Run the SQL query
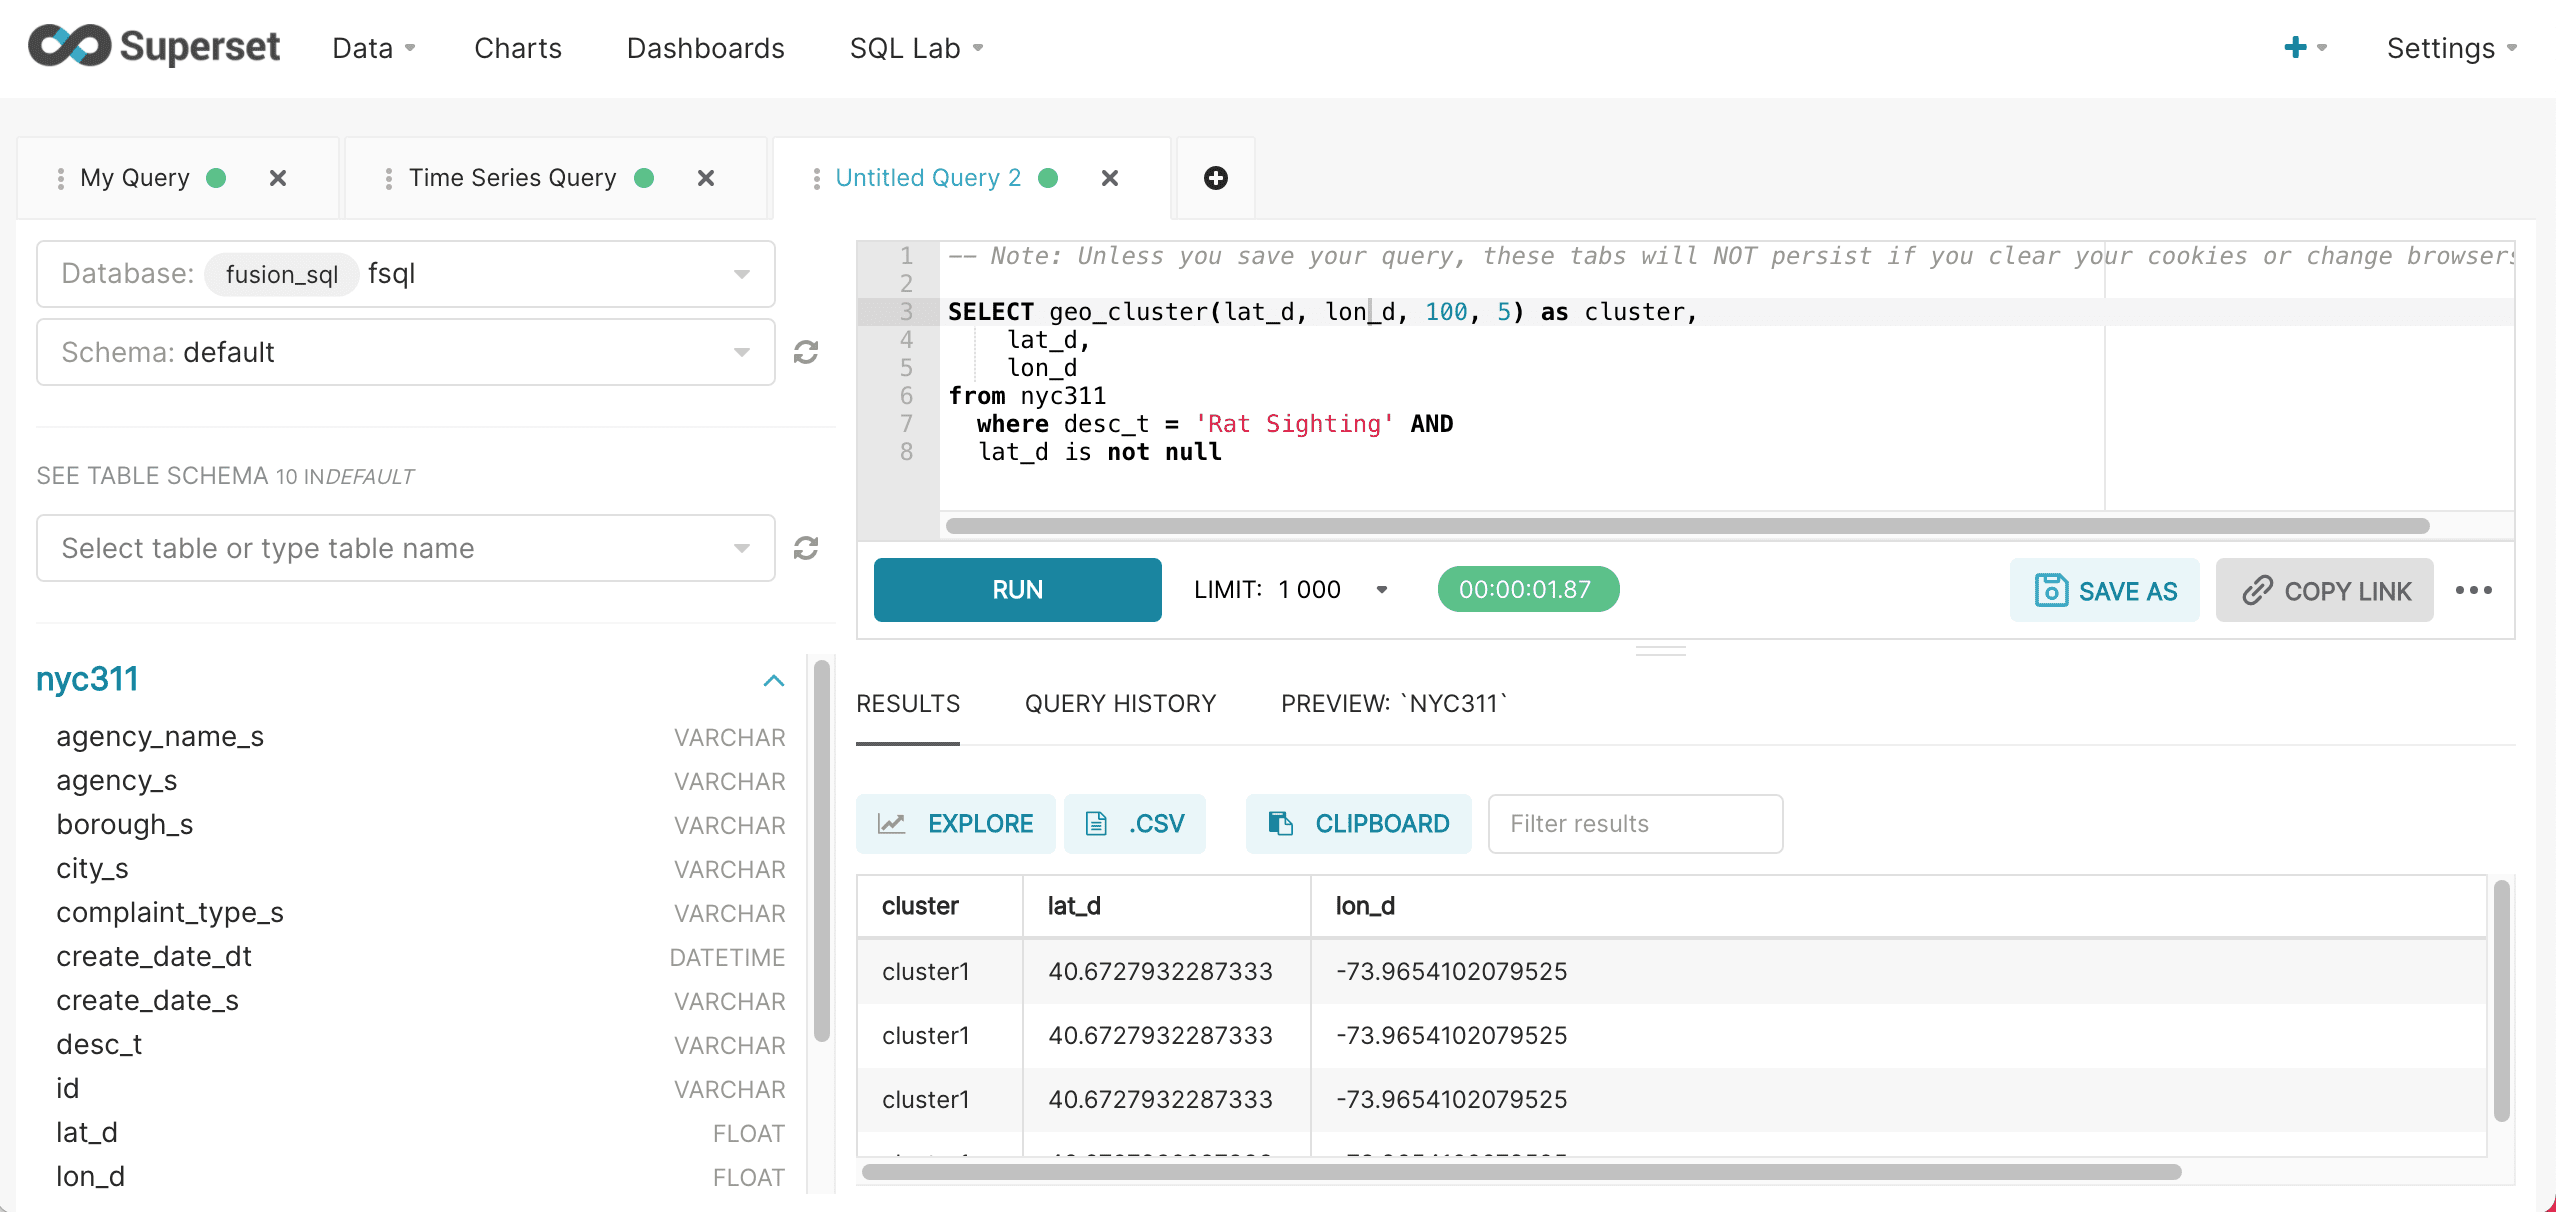The height and width of the screenshot is (1212, 2556). (x=1018, y=590)
